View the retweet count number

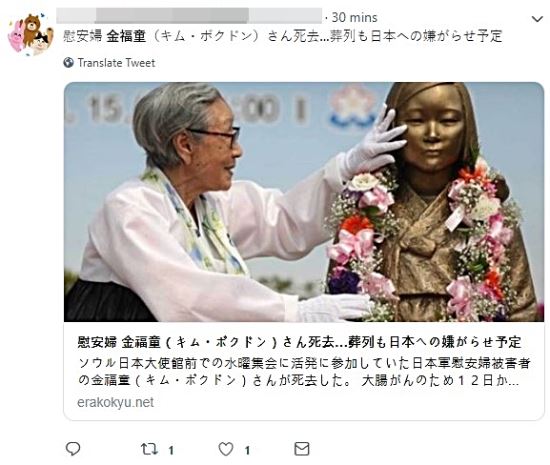(171, 450)
